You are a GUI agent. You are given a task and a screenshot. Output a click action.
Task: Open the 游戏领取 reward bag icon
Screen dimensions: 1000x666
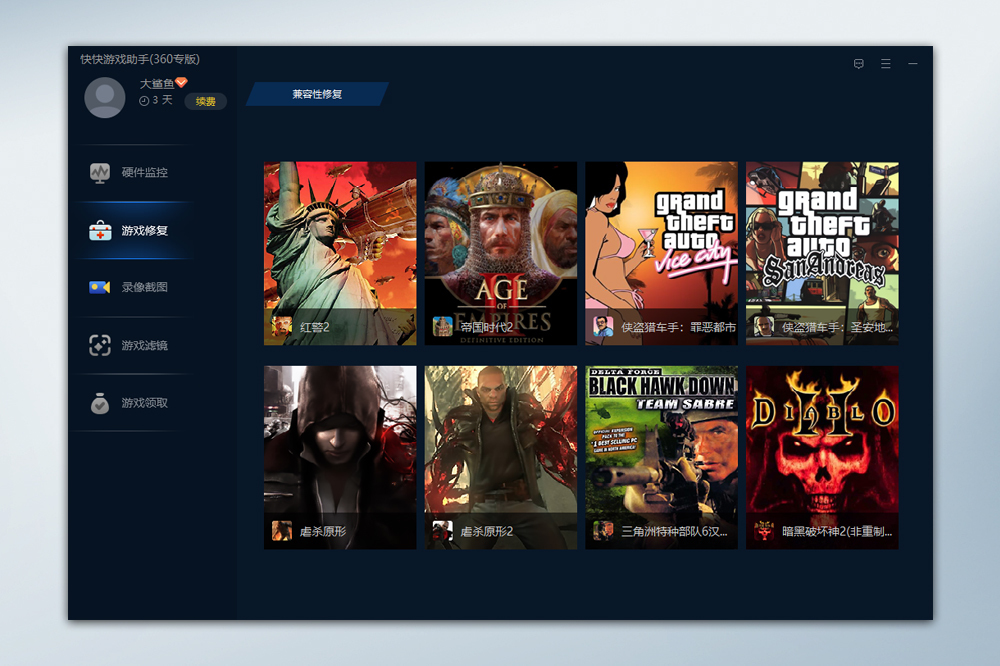click(x=100, y=403)
